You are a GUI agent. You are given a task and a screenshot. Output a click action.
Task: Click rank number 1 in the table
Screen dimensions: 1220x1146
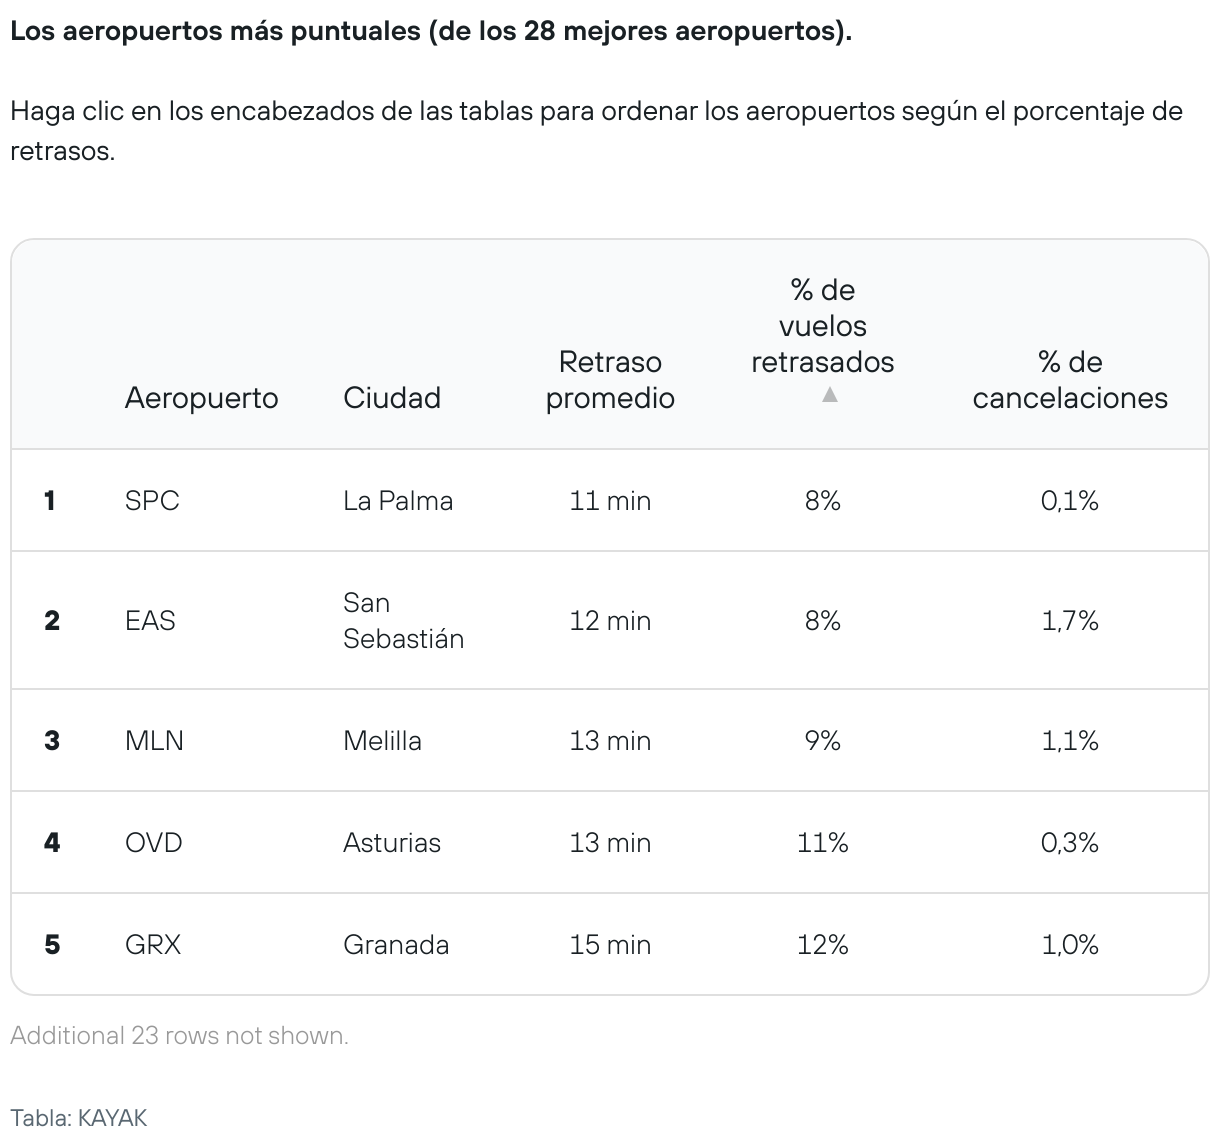coord(50,500)
